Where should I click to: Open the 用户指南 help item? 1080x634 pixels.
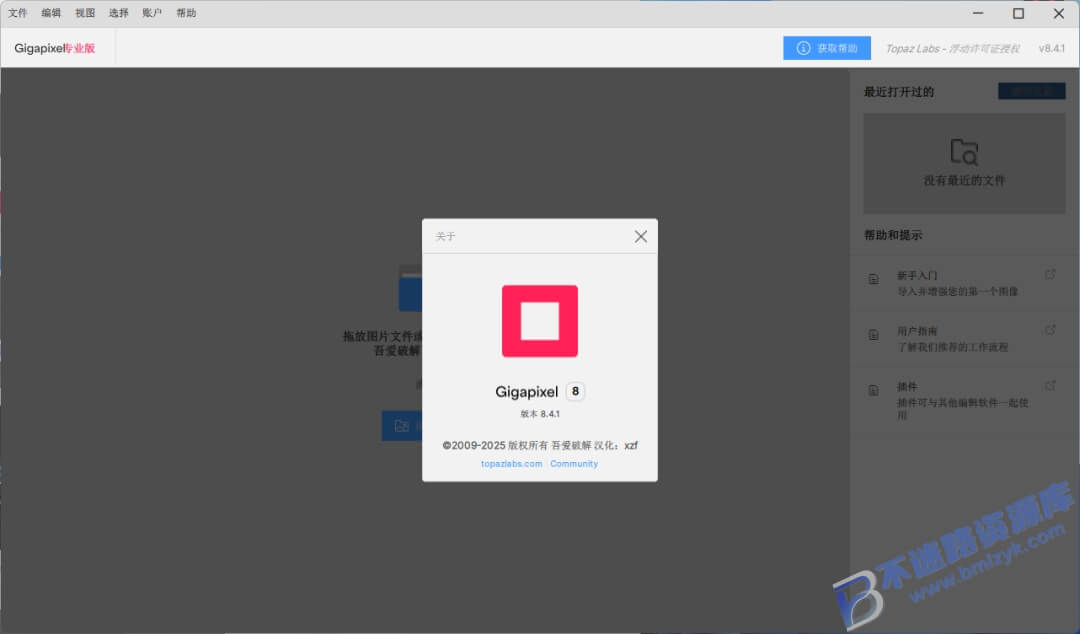(964, 338)
